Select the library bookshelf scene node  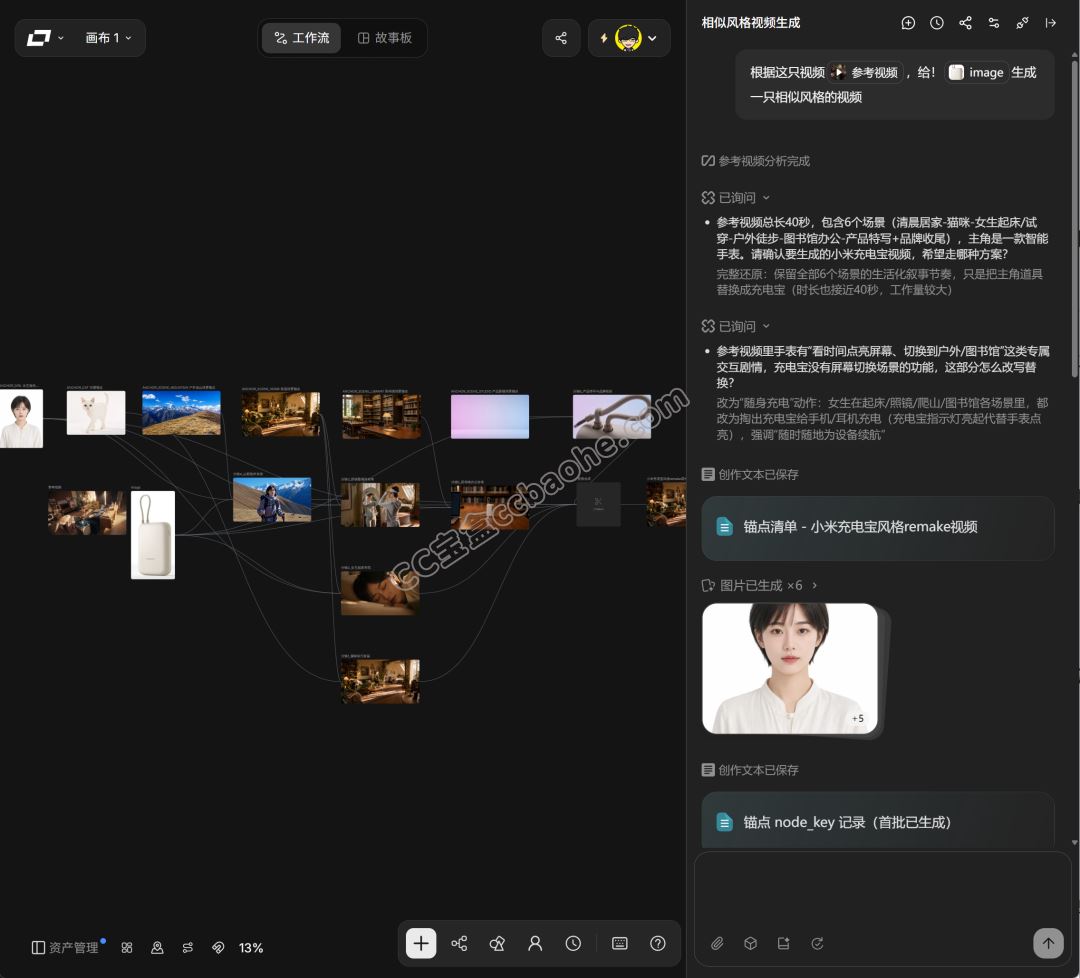click(381, 417)
